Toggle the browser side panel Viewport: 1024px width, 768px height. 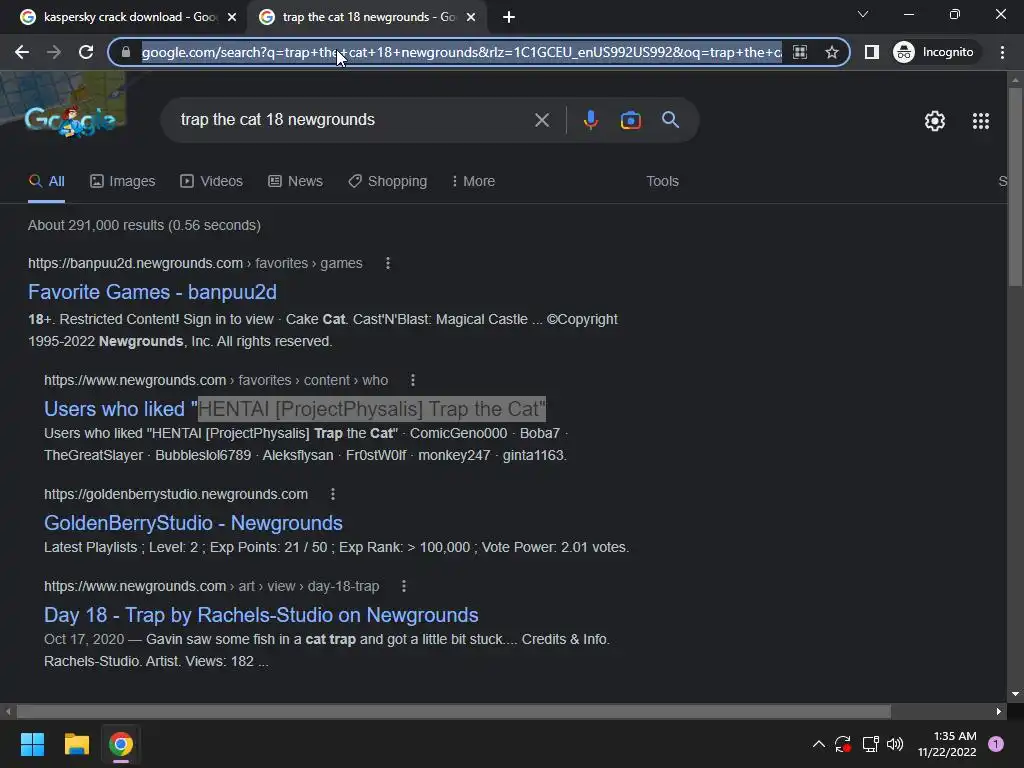pyautogui.click(x=871, y=52)
